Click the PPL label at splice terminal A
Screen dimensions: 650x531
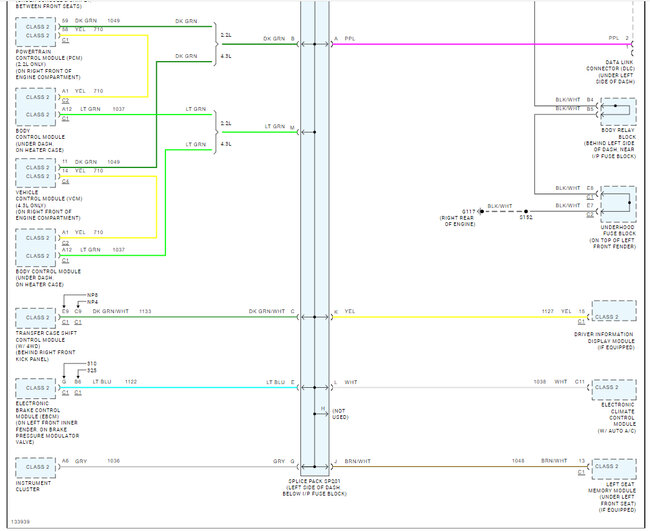[349, 39]
